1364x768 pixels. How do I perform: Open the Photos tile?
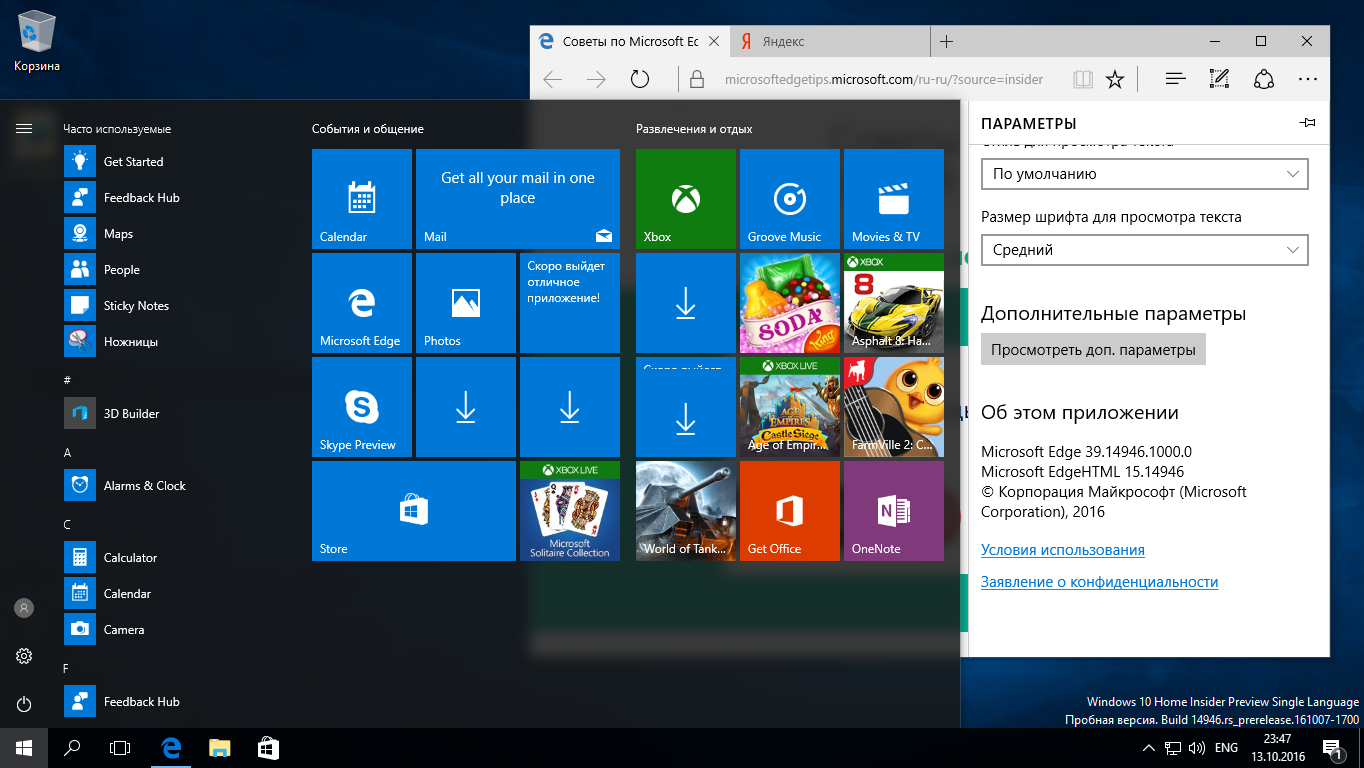(466, 303)
